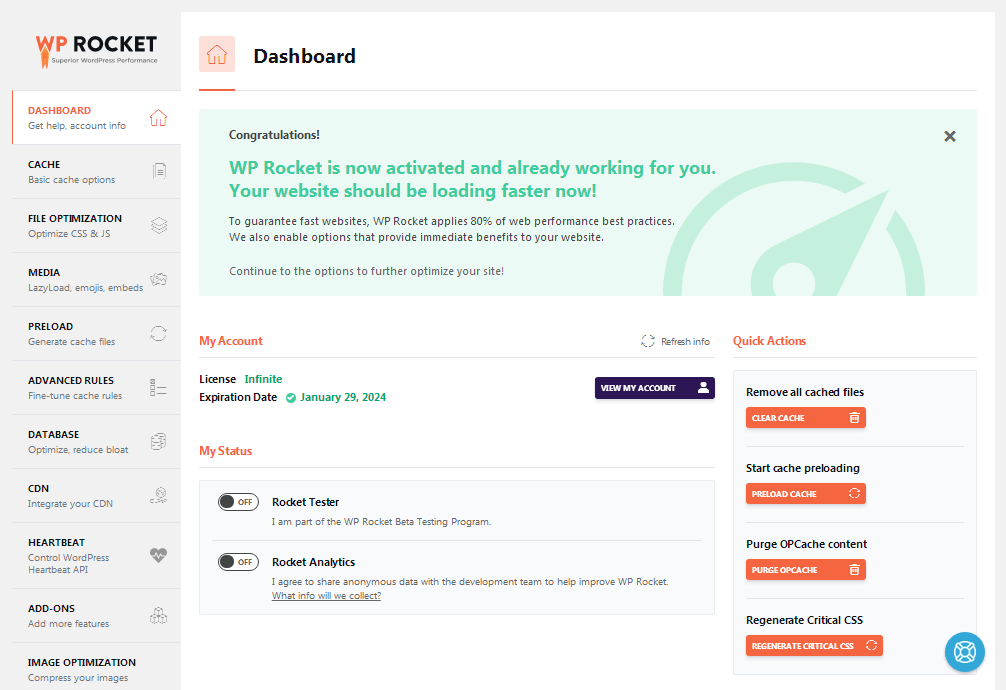Dismiss the Congratulations notice

click(x=950, y=136)
